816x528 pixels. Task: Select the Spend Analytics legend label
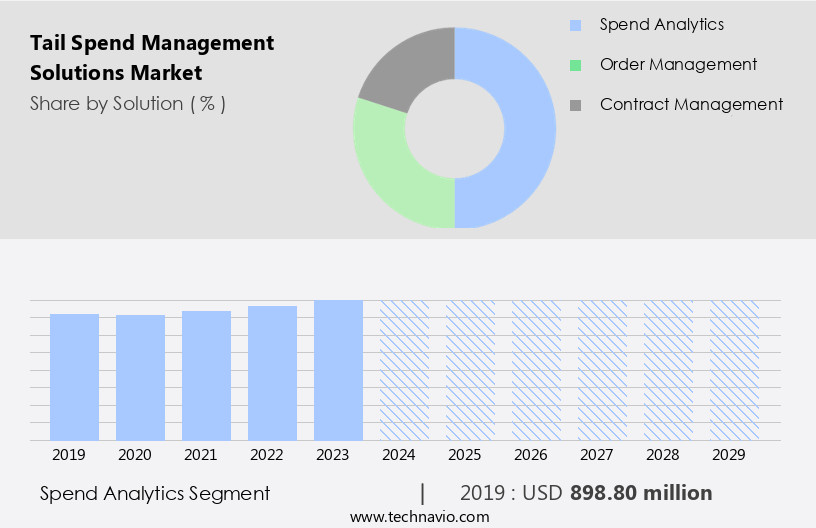coord(661,25)
